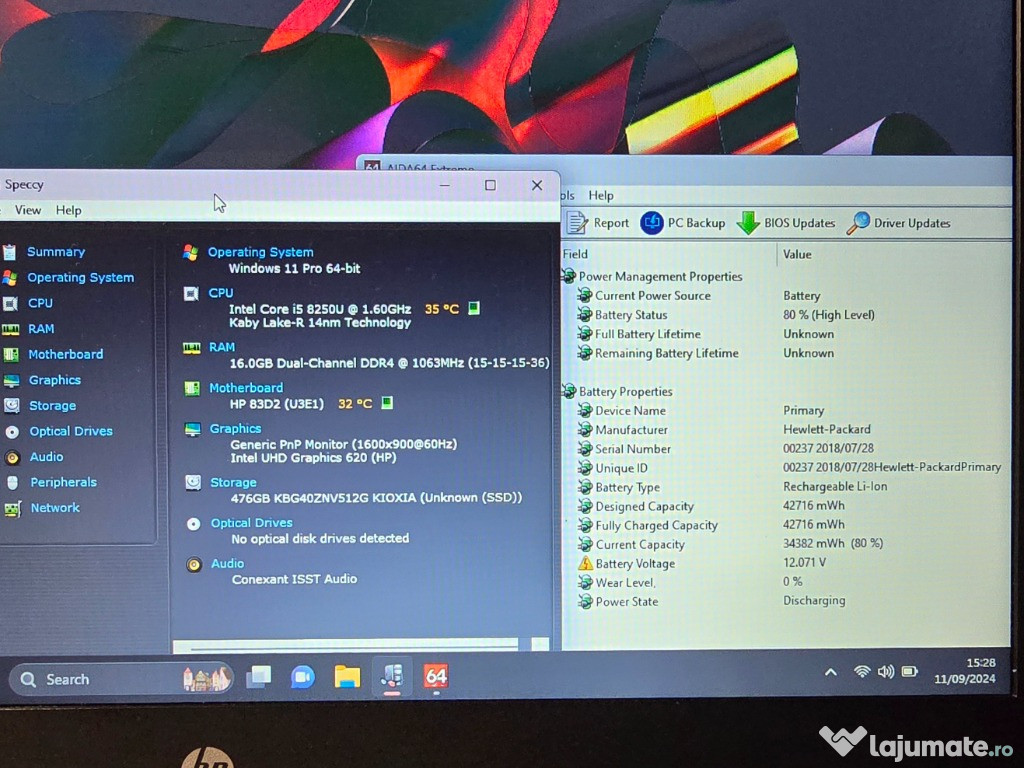
Task: Click Speccy icon in taskbar
Action: pos(392,676)
